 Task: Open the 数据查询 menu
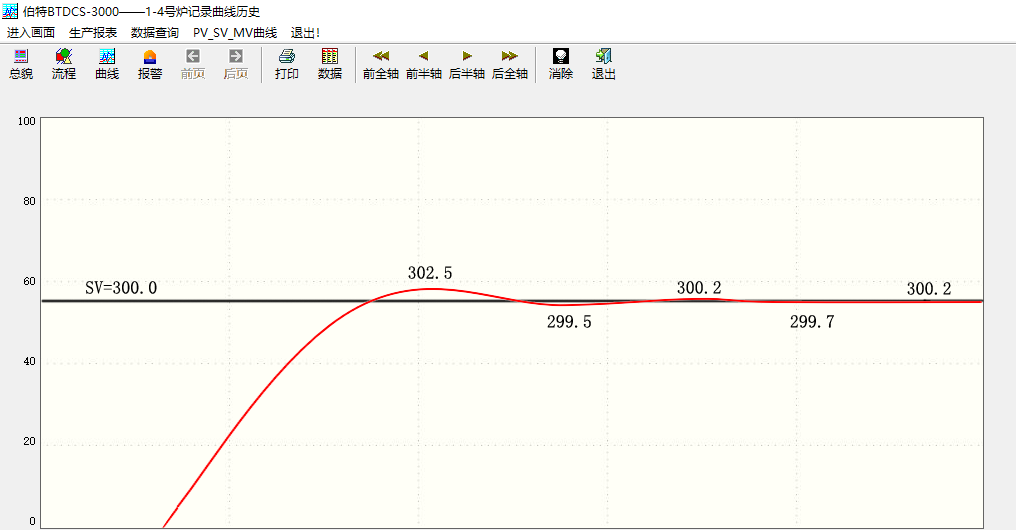point(155,33)
